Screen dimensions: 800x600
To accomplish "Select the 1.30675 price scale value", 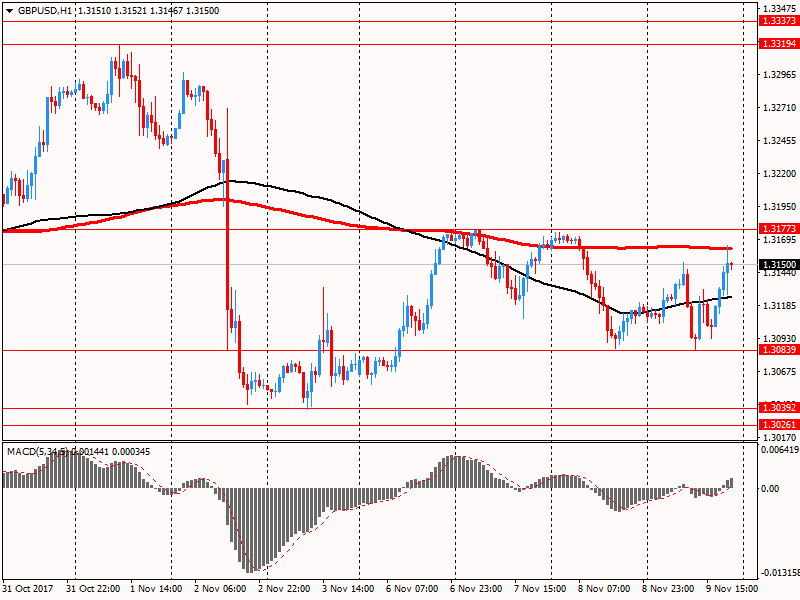I will pyautogui.click(x=779, y=371).
